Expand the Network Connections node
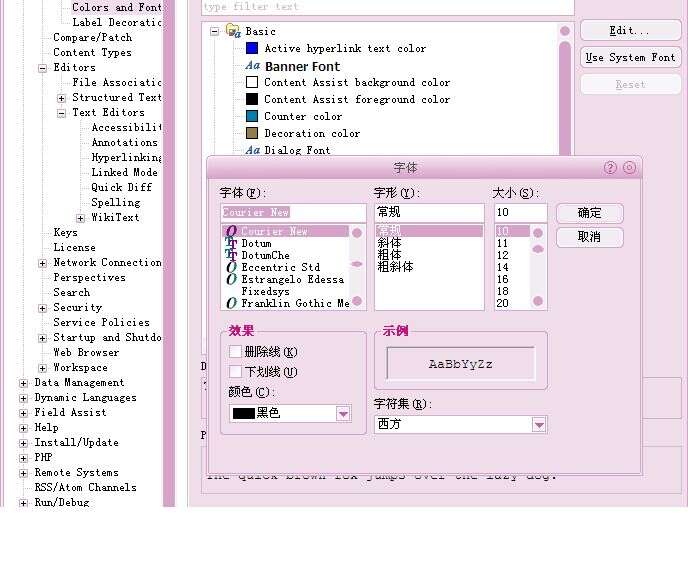688x582 pixels. (x=43, y=263)
